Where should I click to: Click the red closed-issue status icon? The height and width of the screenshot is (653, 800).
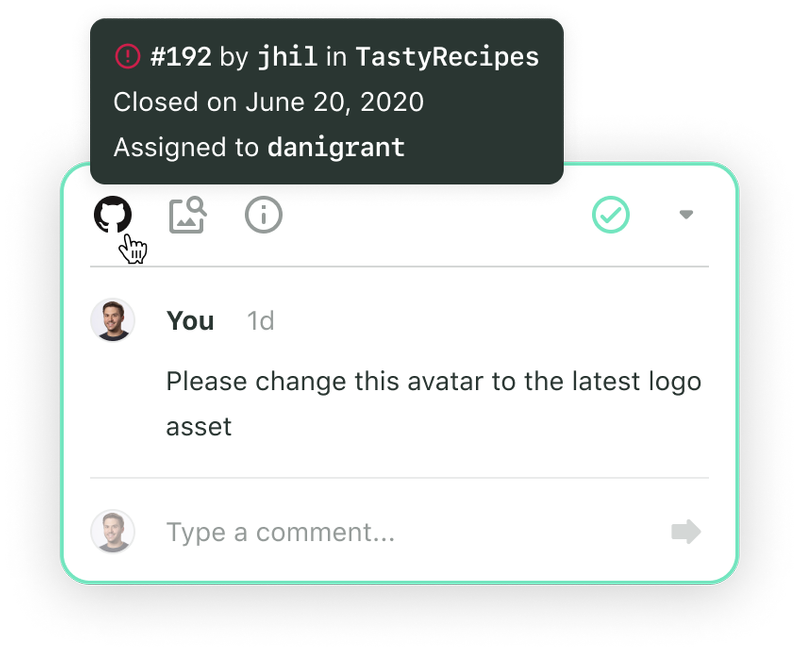click(128, 56)
